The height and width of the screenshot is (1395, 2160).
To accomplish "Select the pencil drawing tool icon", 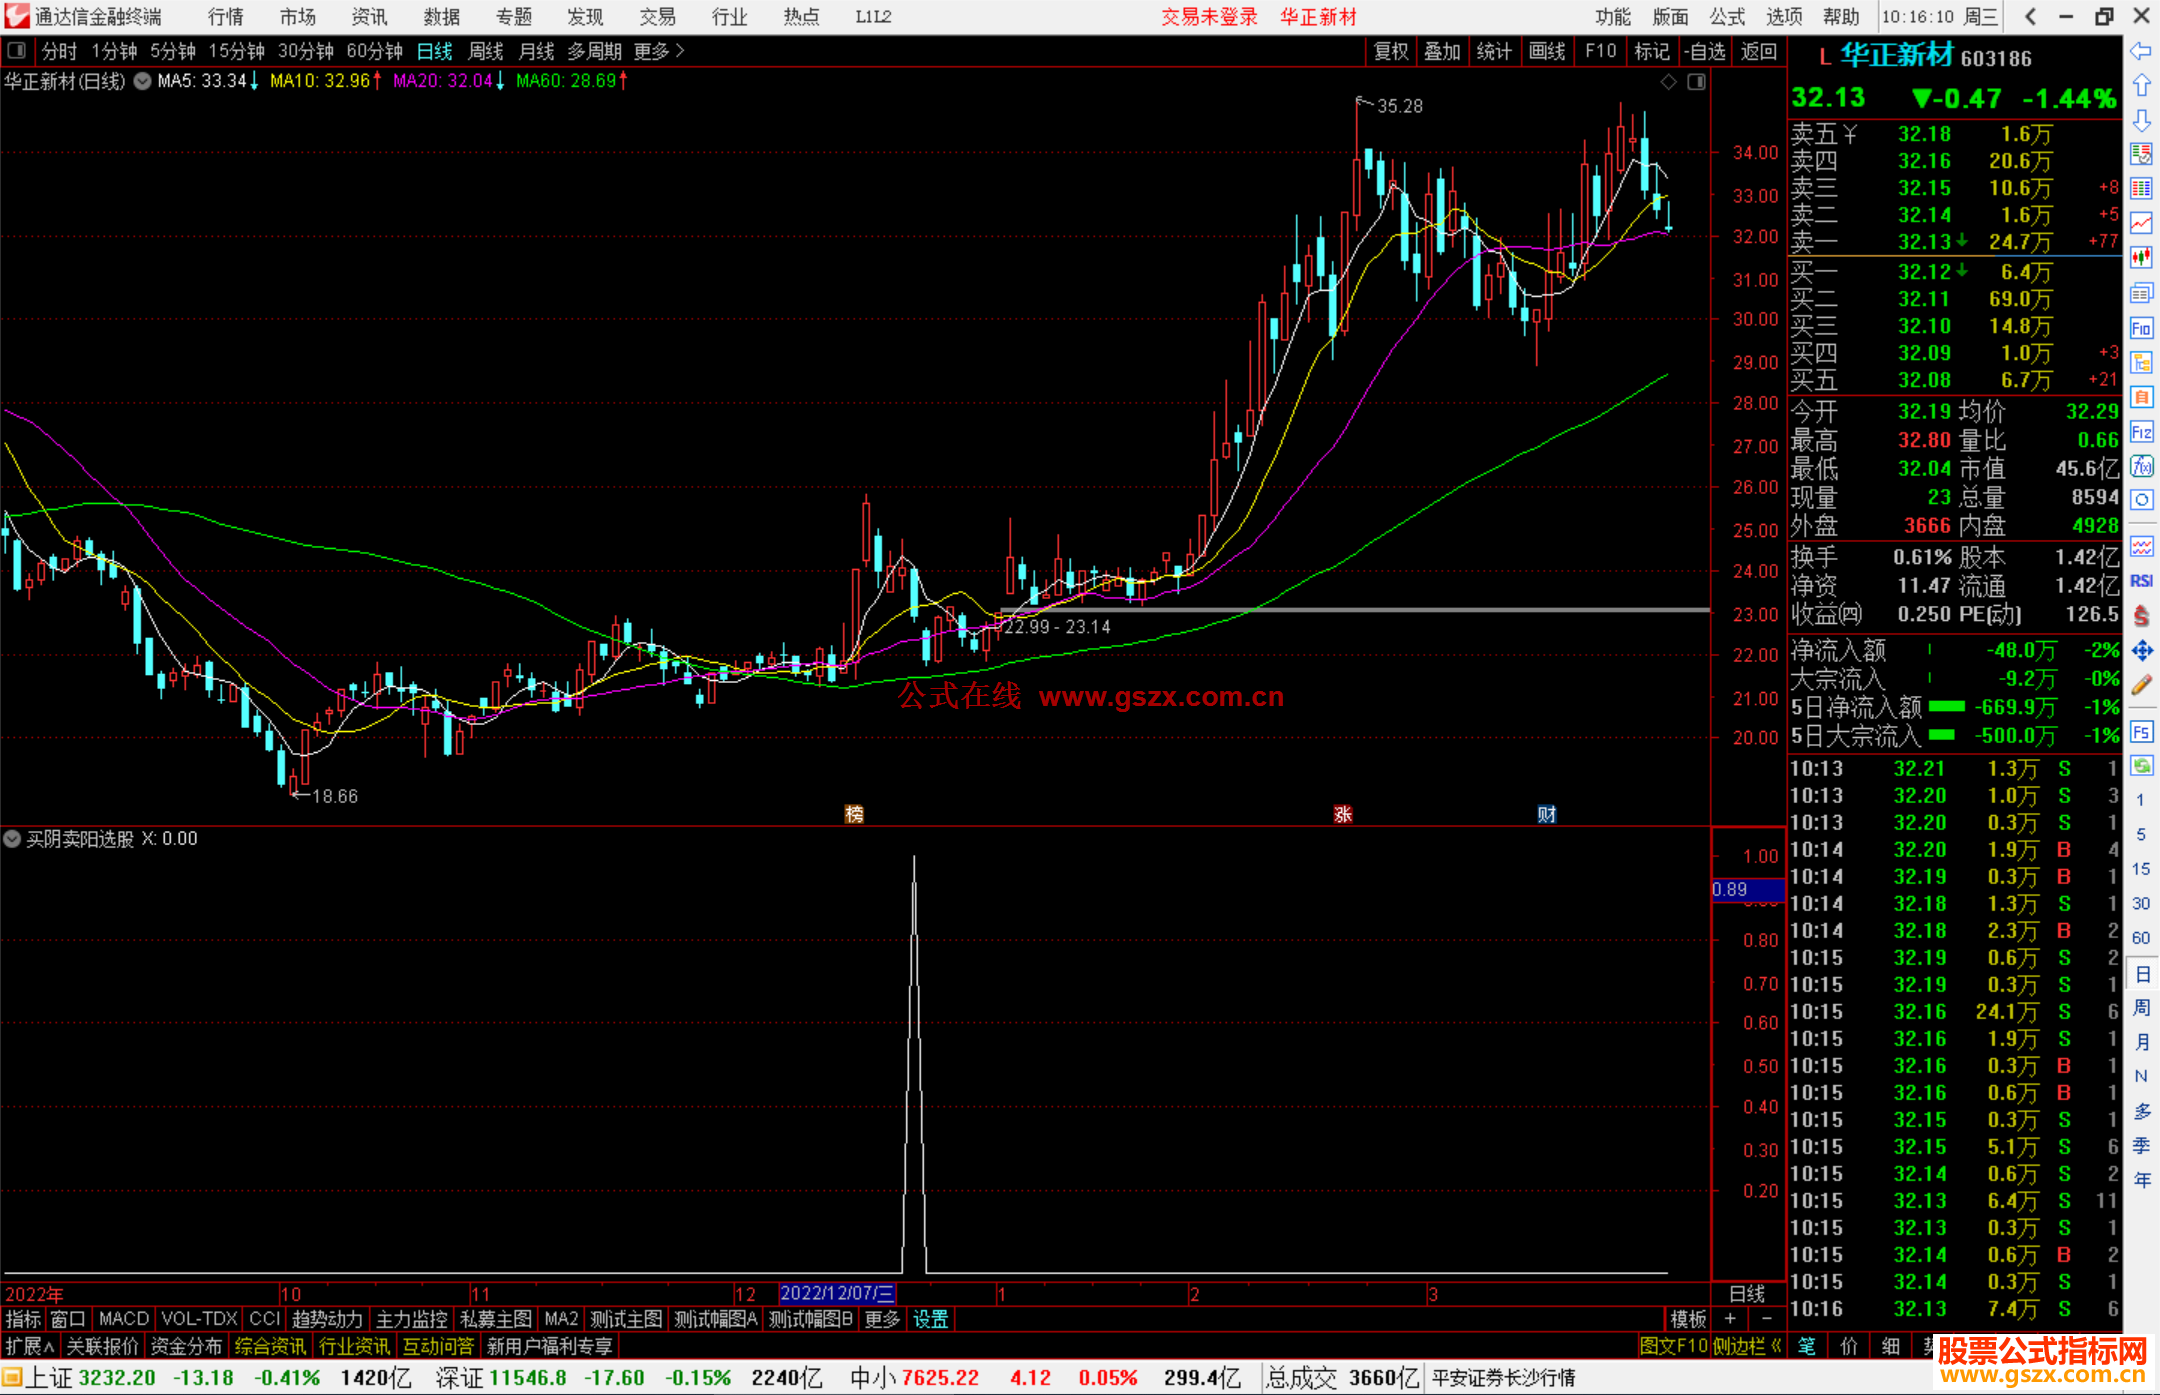I will pos(2141,685).
